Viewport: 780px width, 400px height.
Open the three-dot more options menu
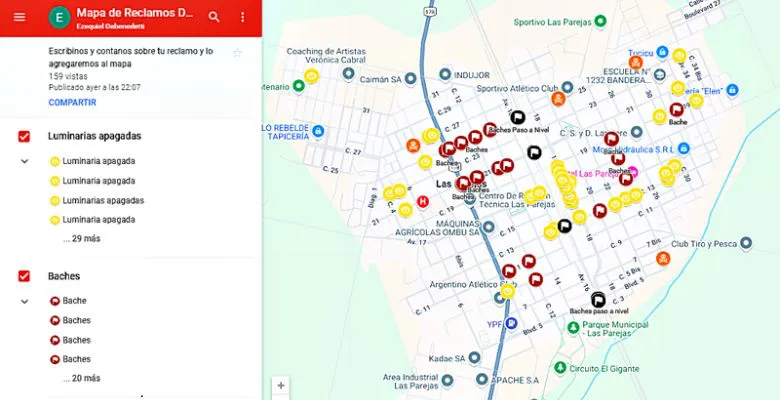point(243,17)
